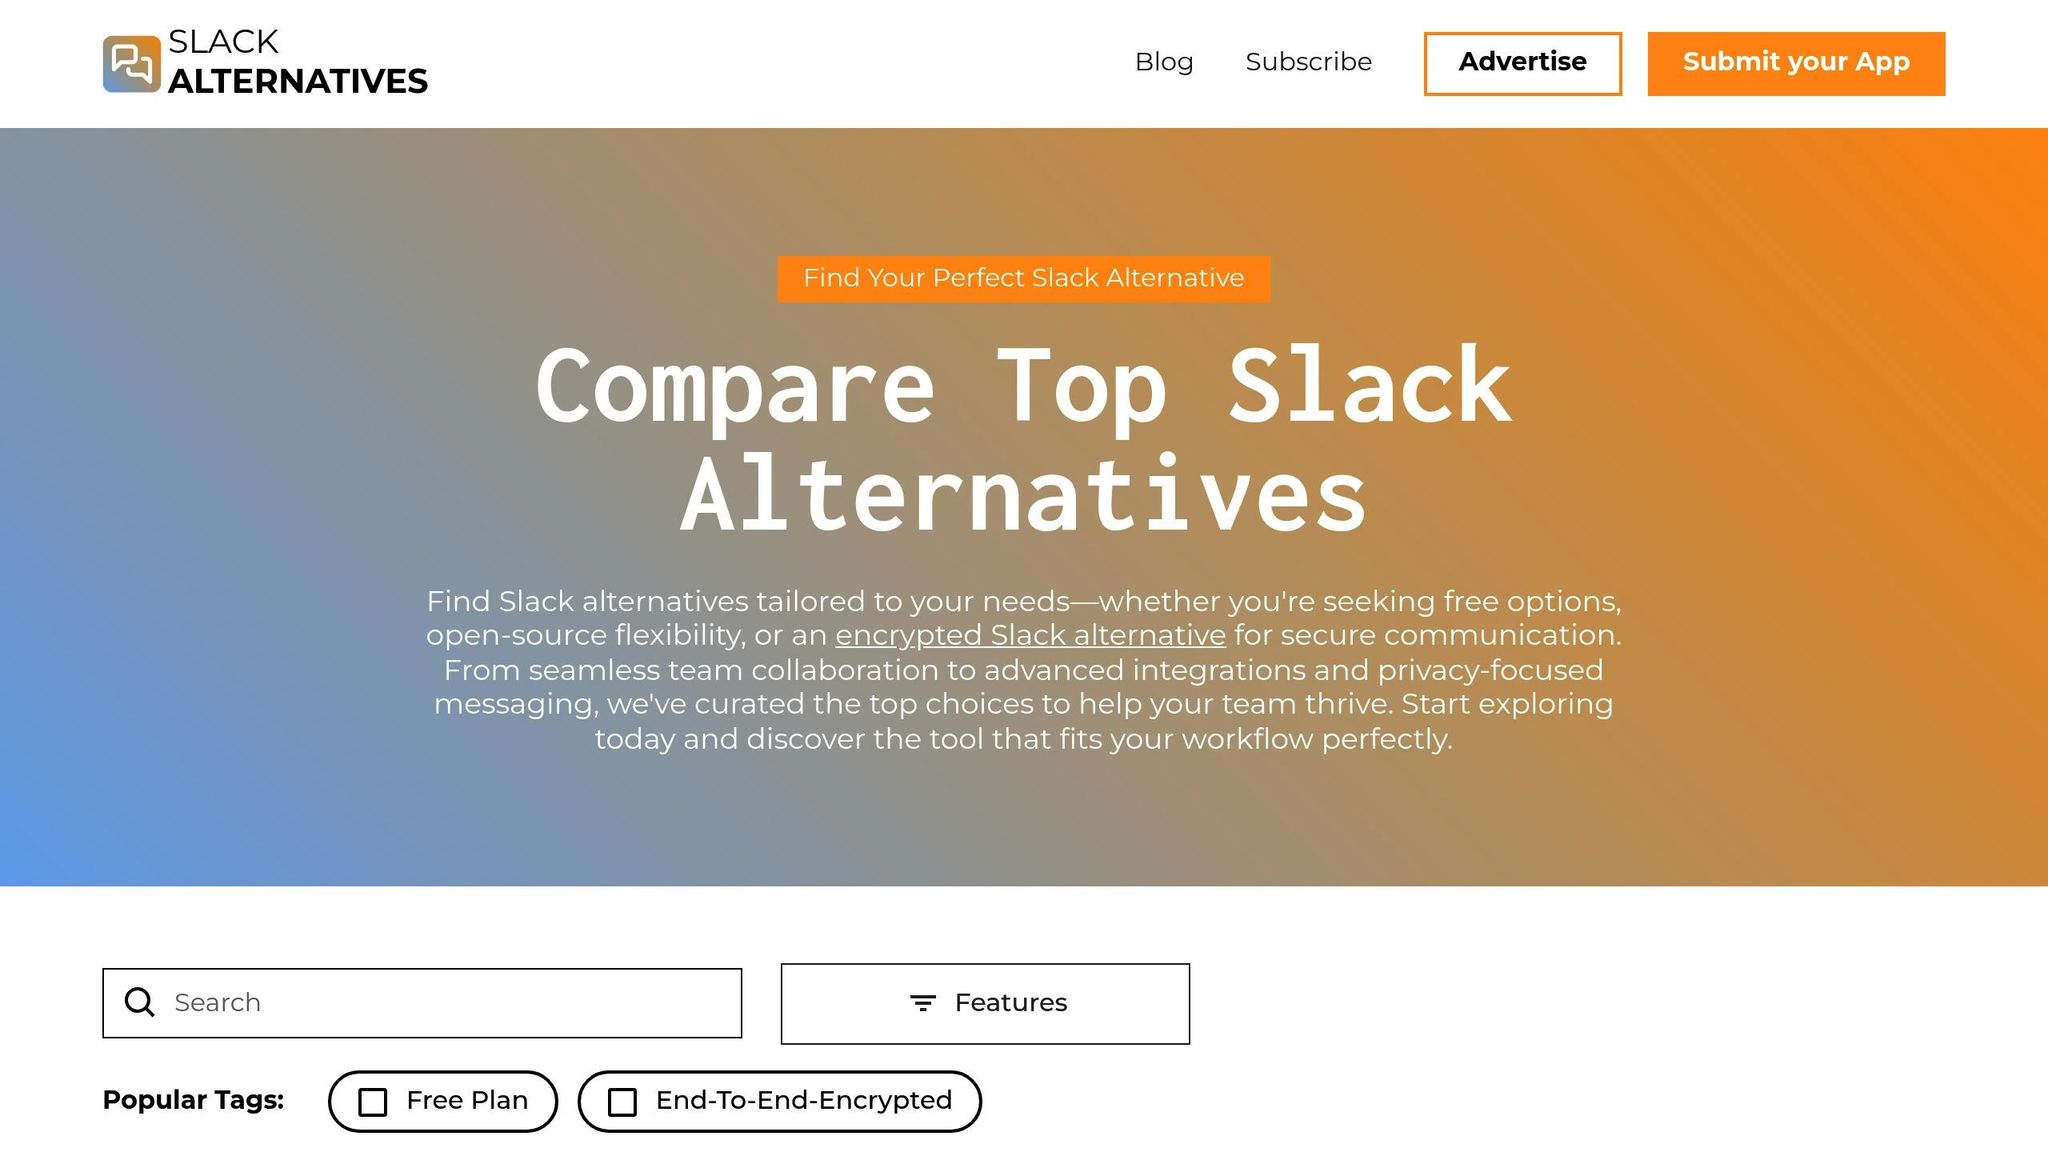Expand the Features list of options
This screenshot has width=2048, height=1152.
(x=985, y=1002)
